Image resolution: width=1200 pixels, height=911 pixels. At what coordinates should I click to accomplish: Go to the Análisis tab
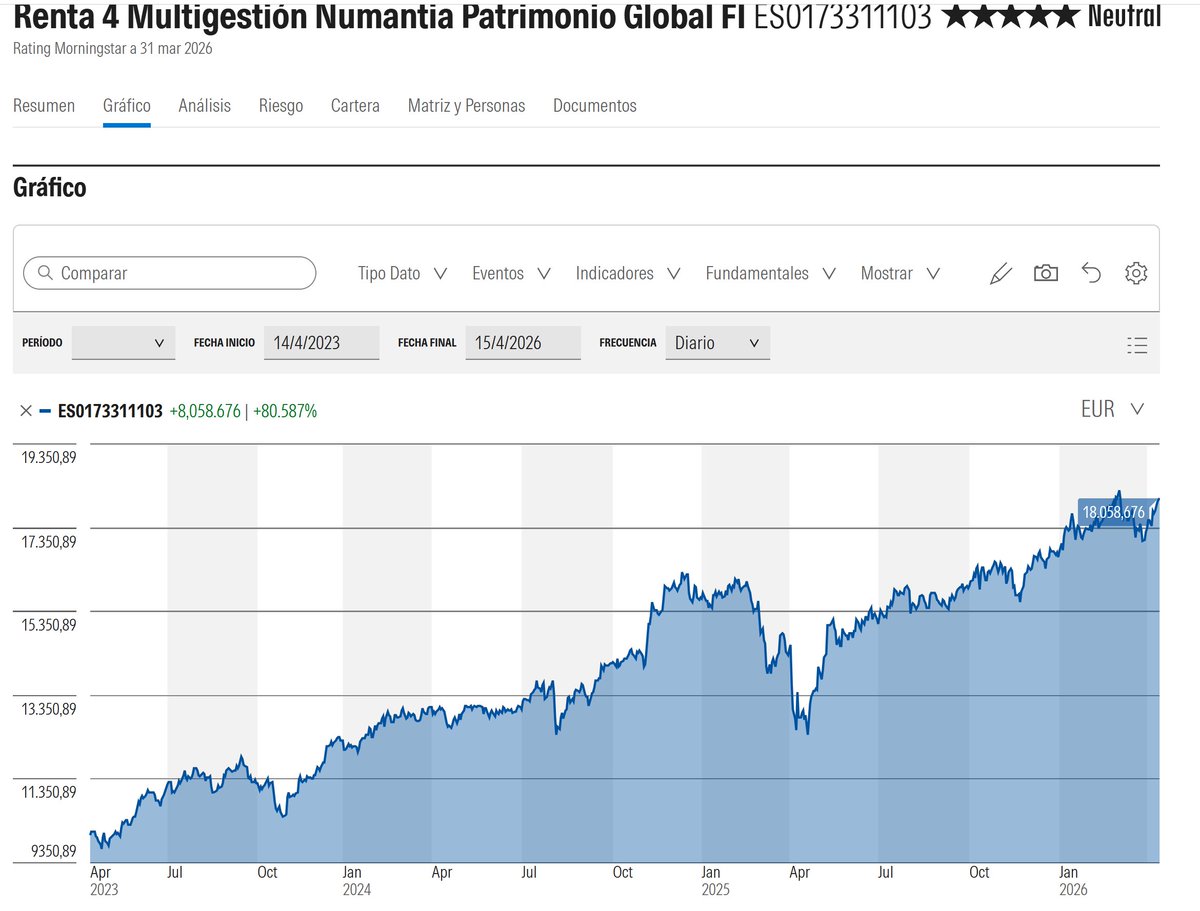(204, 105)
